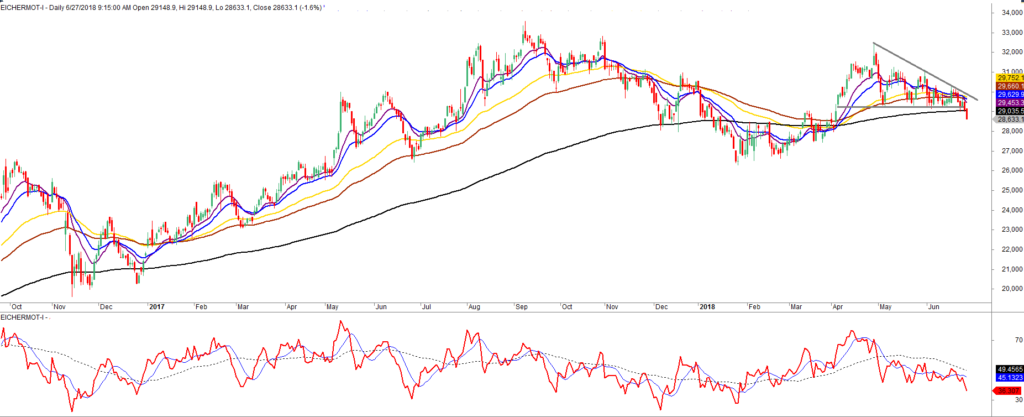Click the red oscillator current value tag

1008,391
